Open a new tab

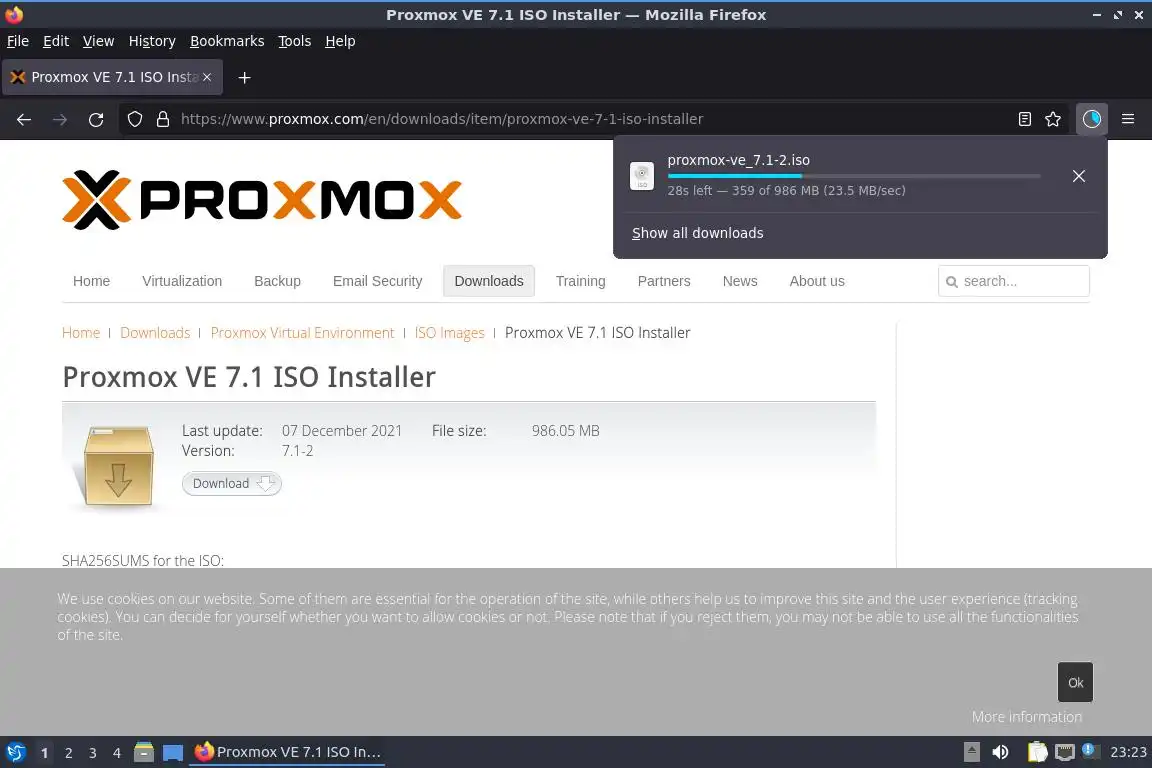click(x=245, y=77)
